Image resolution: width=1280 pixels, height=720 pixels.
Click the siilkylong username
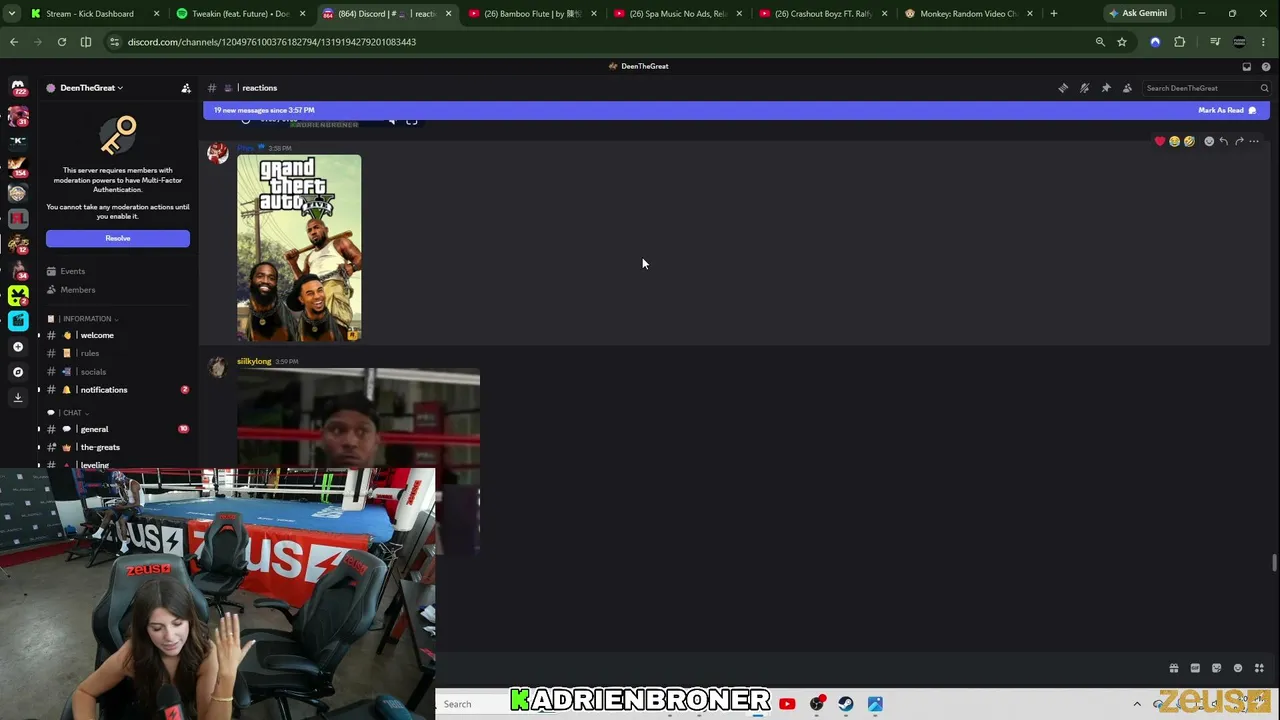click(254, 361)
